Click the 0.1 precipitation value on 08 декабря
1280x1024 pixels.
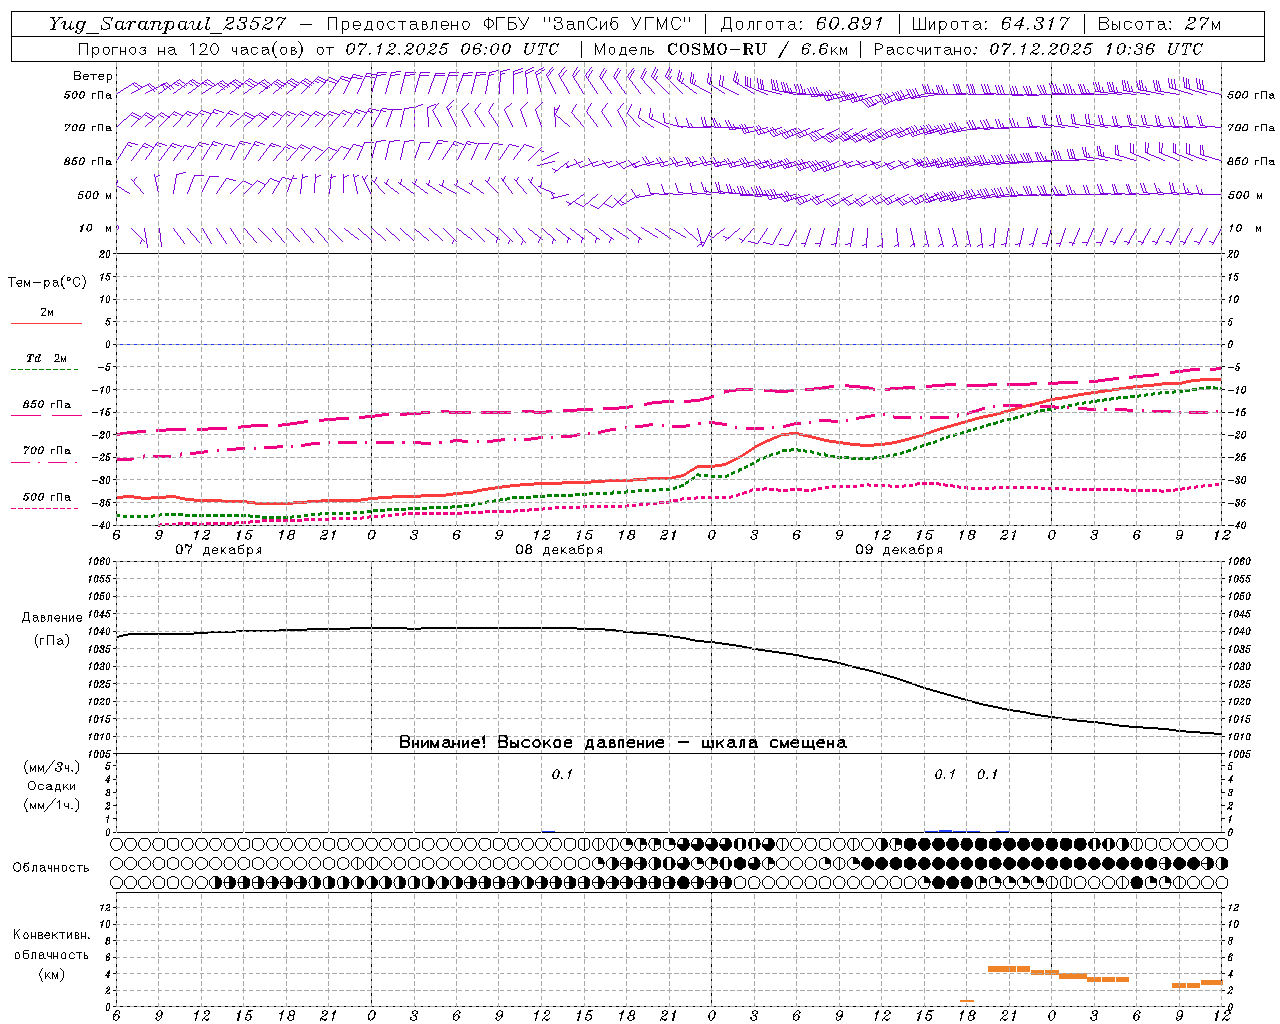562,774
